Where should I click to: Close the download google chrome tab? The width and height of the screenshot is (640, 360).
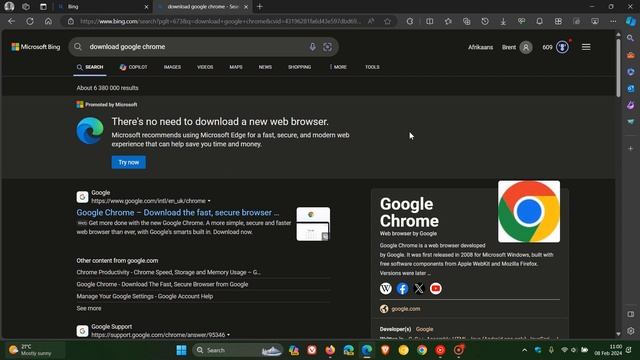(246, 7)
